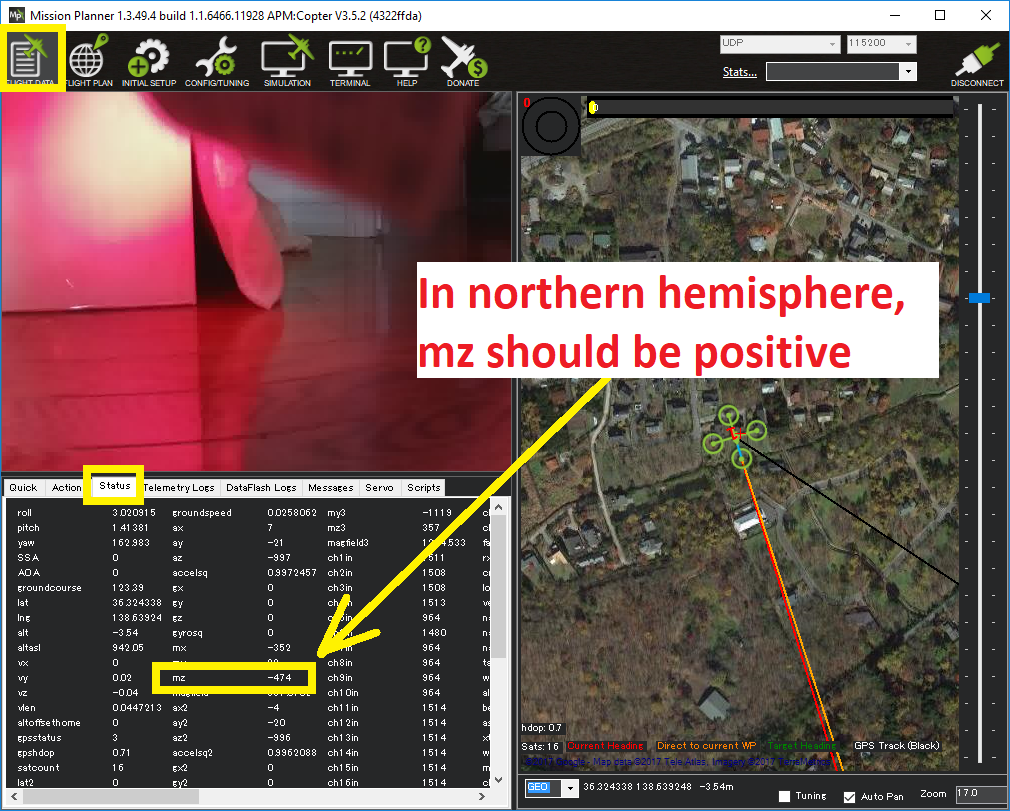Open the Flight Data screen
1010x811 pixels.
32,59
